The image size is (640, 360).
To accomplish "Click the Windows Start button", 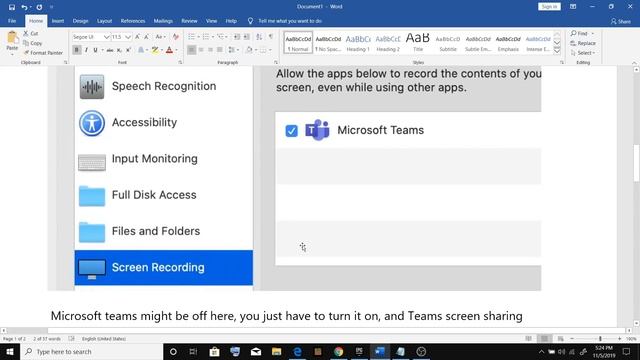I will [9, 351].
